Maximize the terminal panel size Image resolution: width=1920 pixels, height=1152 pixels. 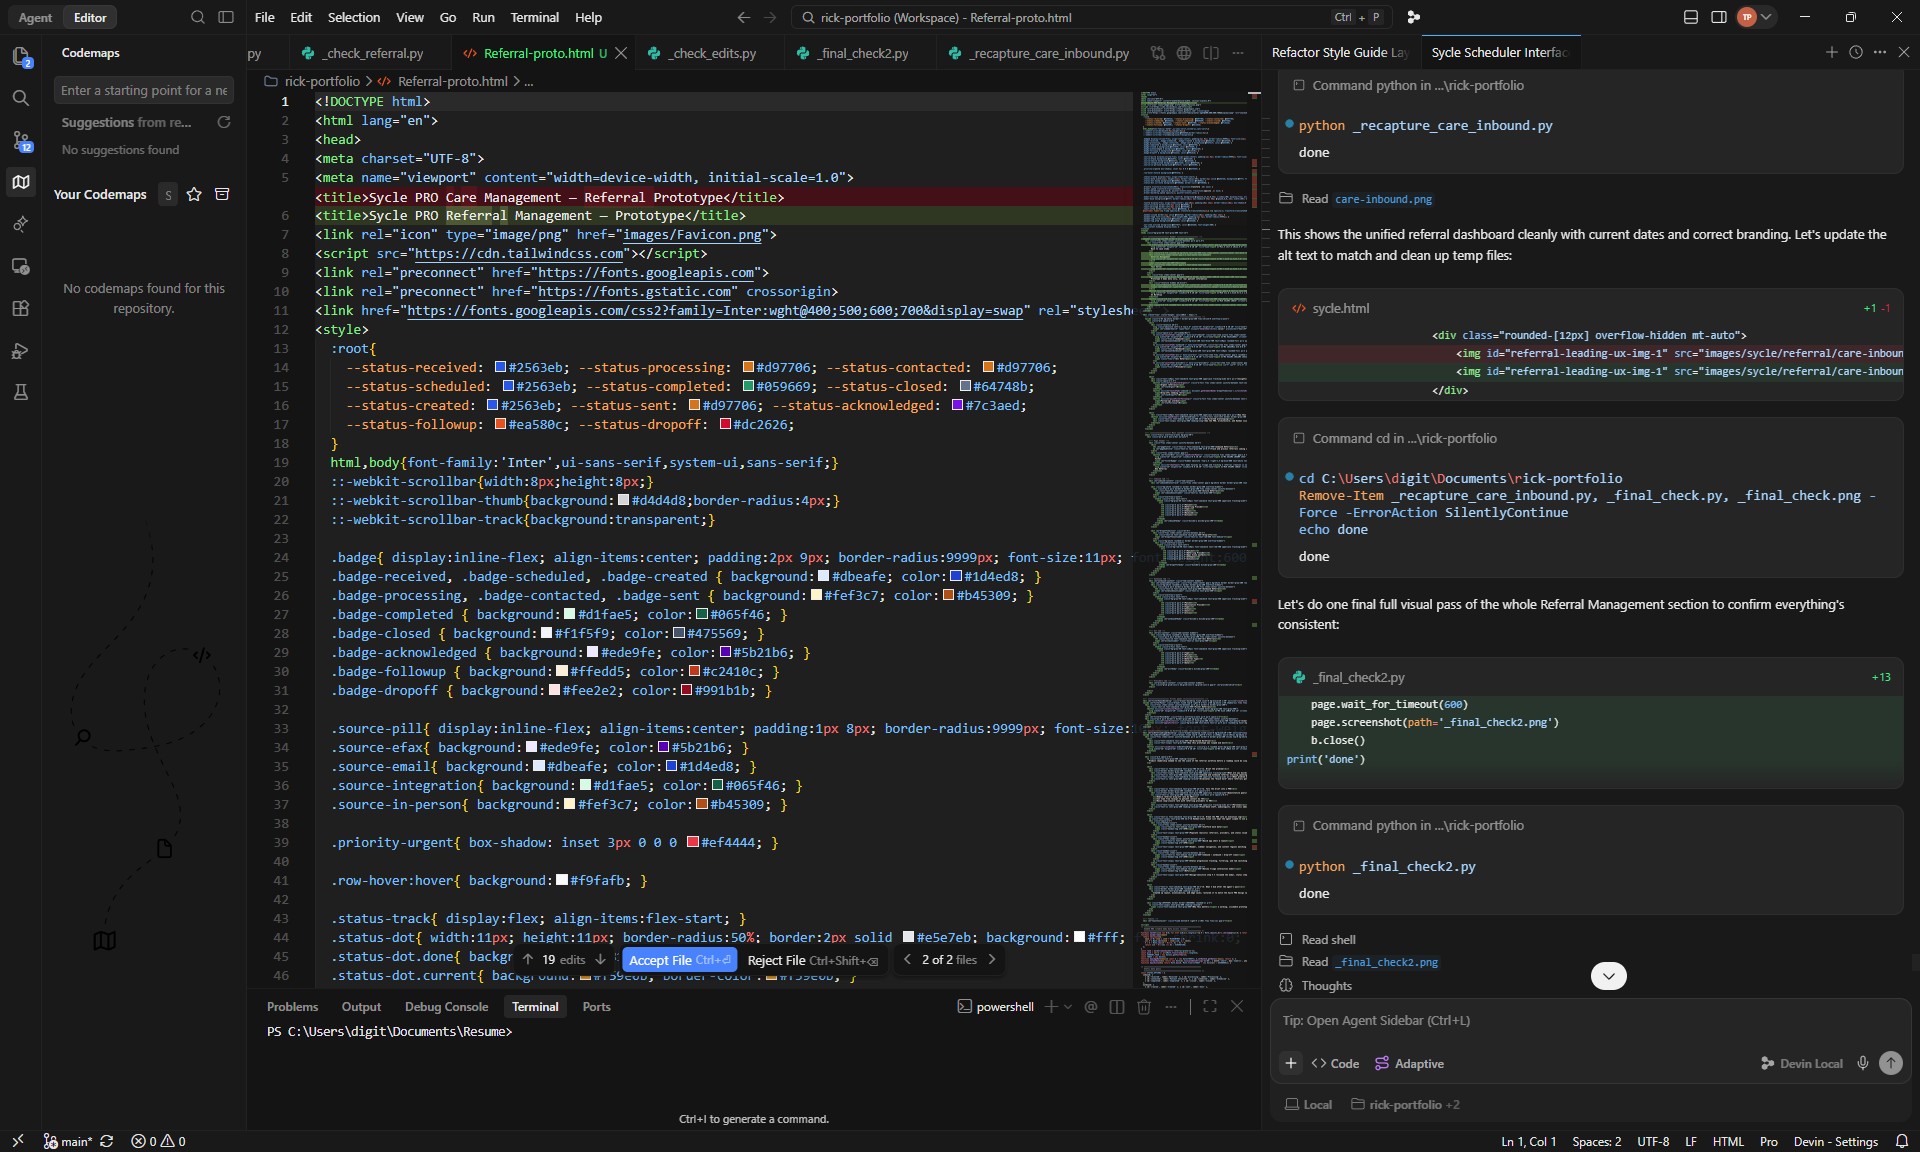1210,1007
